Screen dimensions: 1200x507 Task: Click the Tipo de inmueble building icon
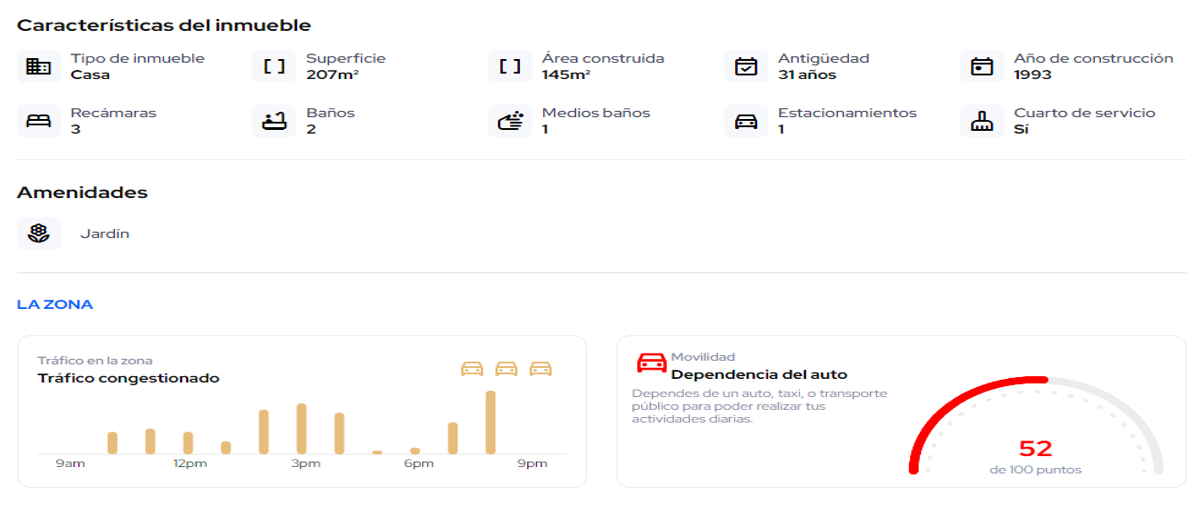[39, 67]
